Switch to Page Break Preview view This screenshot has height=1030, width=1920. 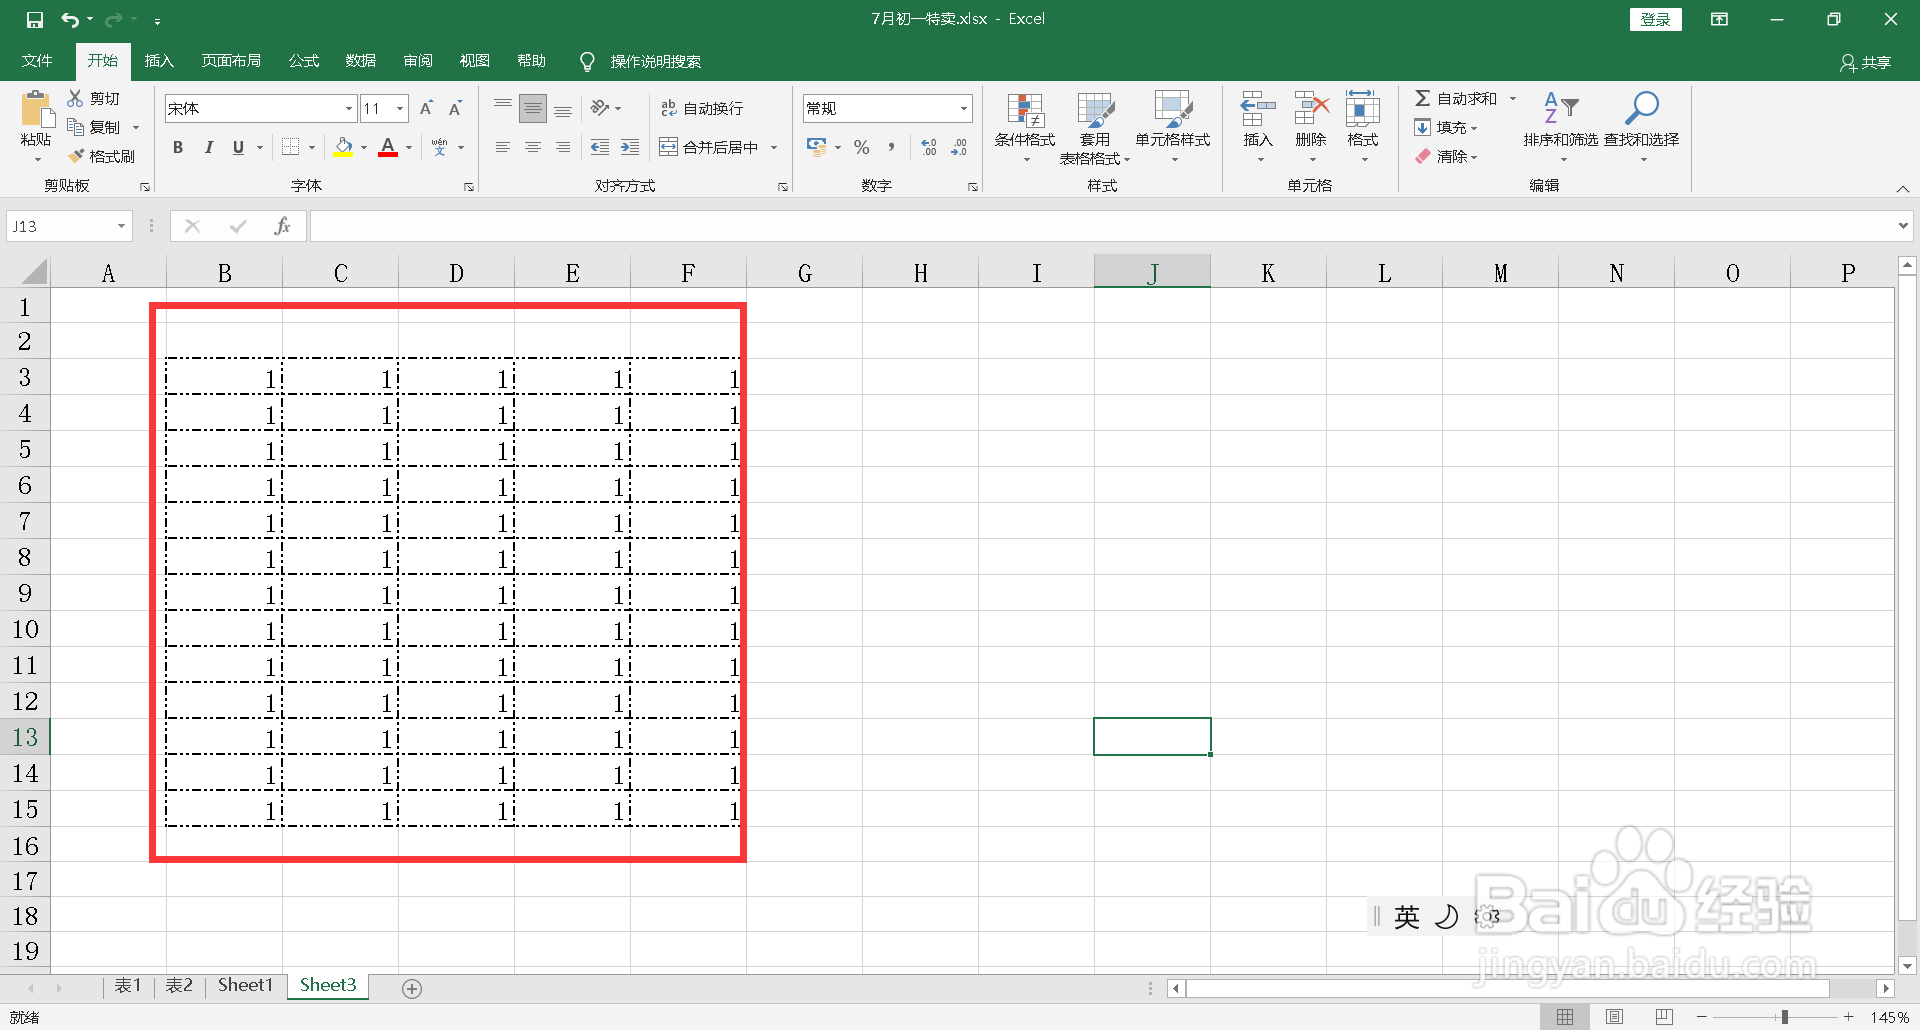(1664, 1017)
